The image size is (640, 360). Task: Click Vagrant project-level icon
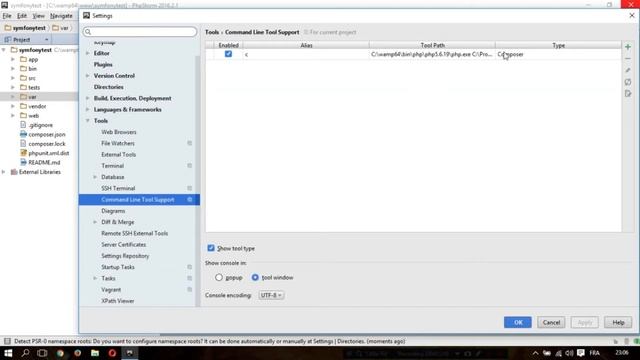pos(189,289)
